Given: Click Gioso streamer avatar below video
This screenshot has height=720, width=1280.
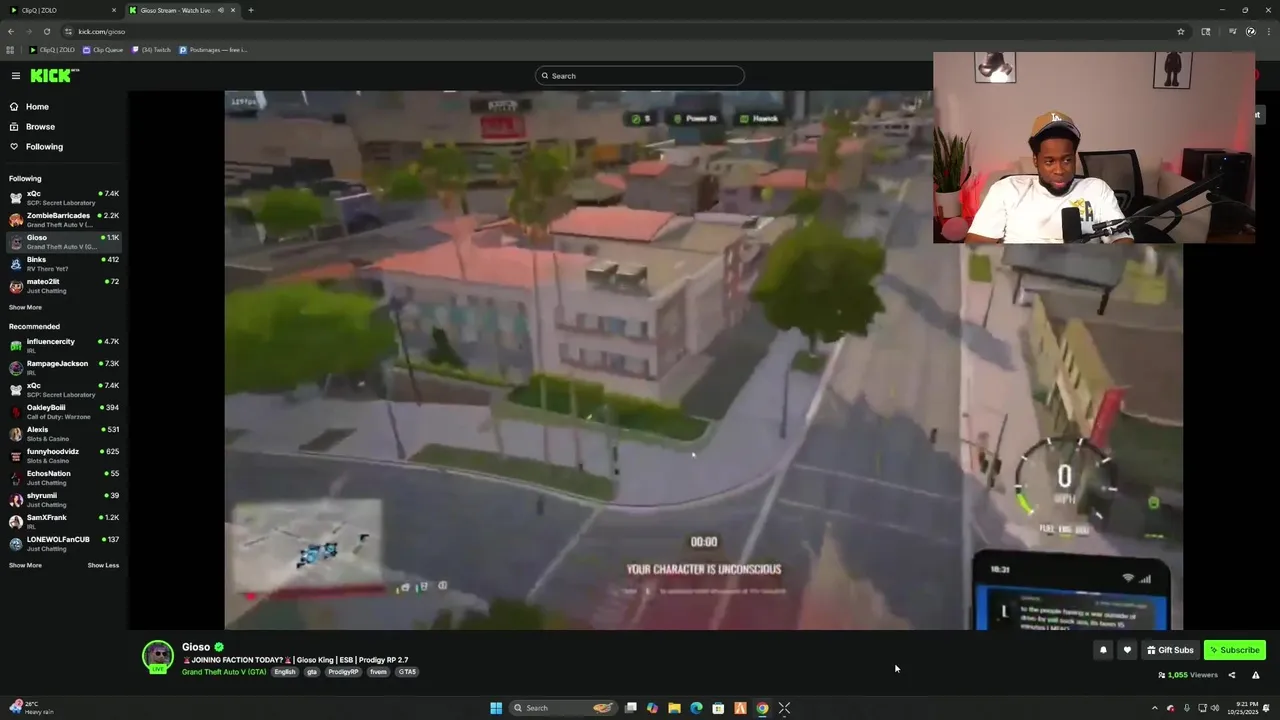Looking at the screenshot, I should click(158, 656).
